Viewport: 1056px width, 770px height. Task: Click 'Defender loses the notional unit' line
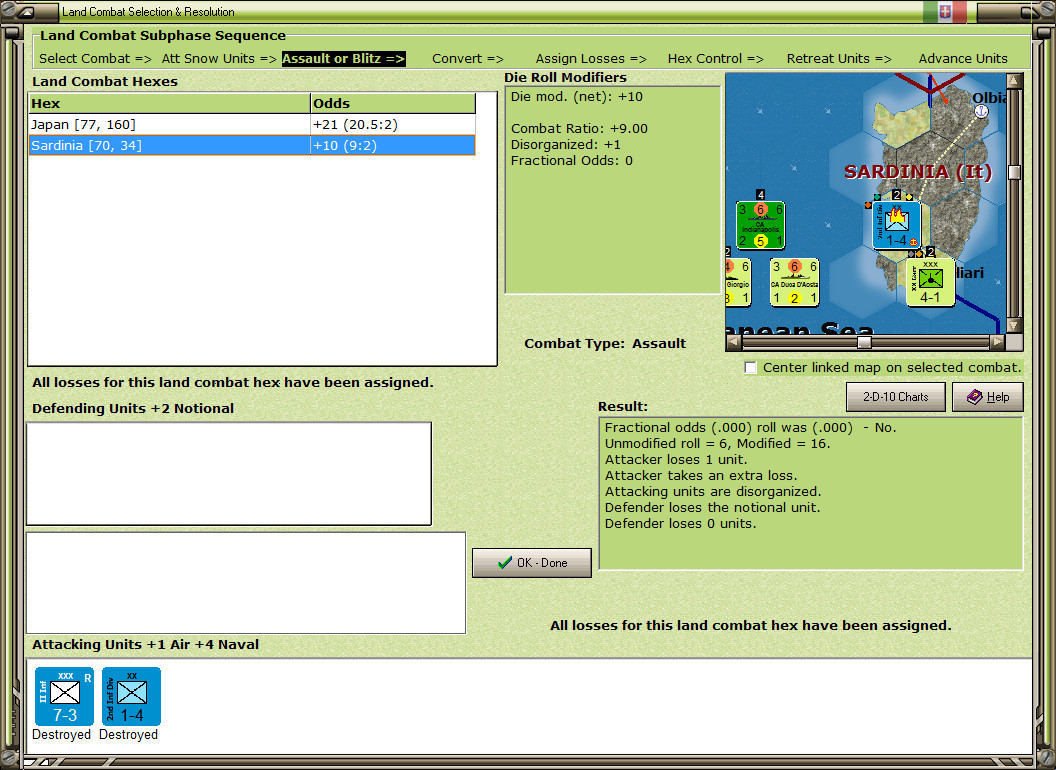click(x=713, y=508)
